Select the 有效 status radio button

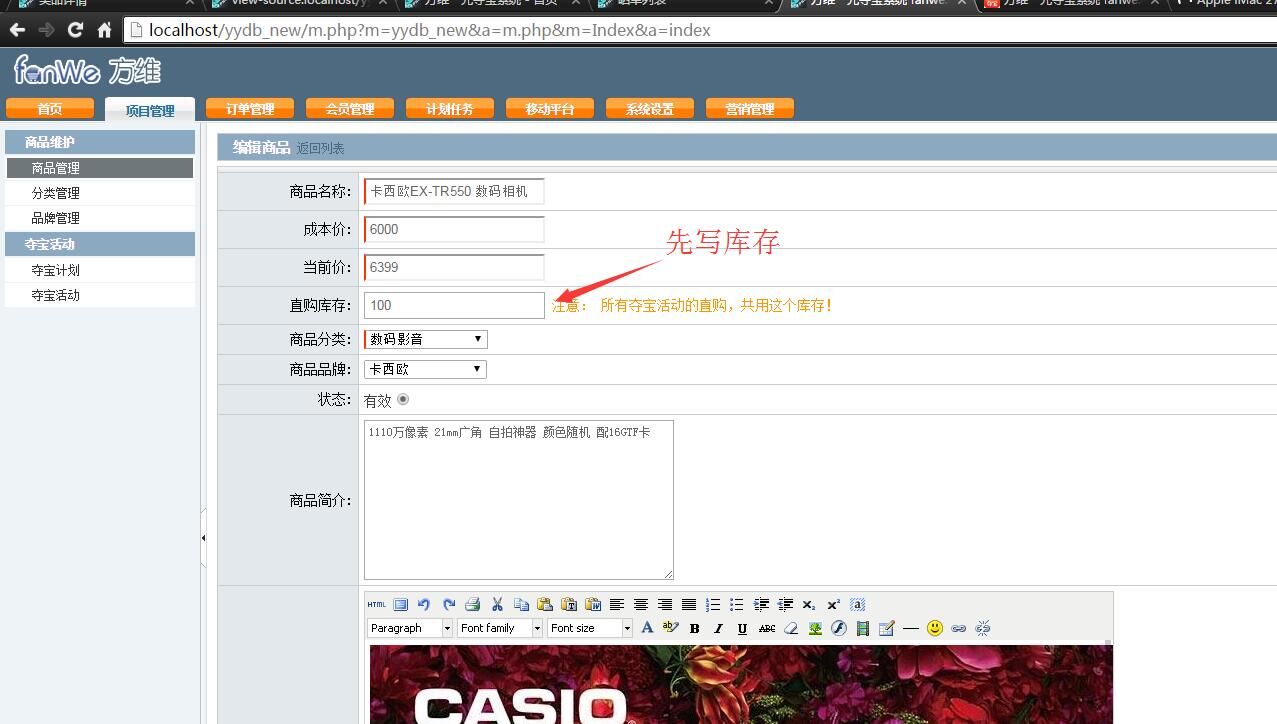403,399
